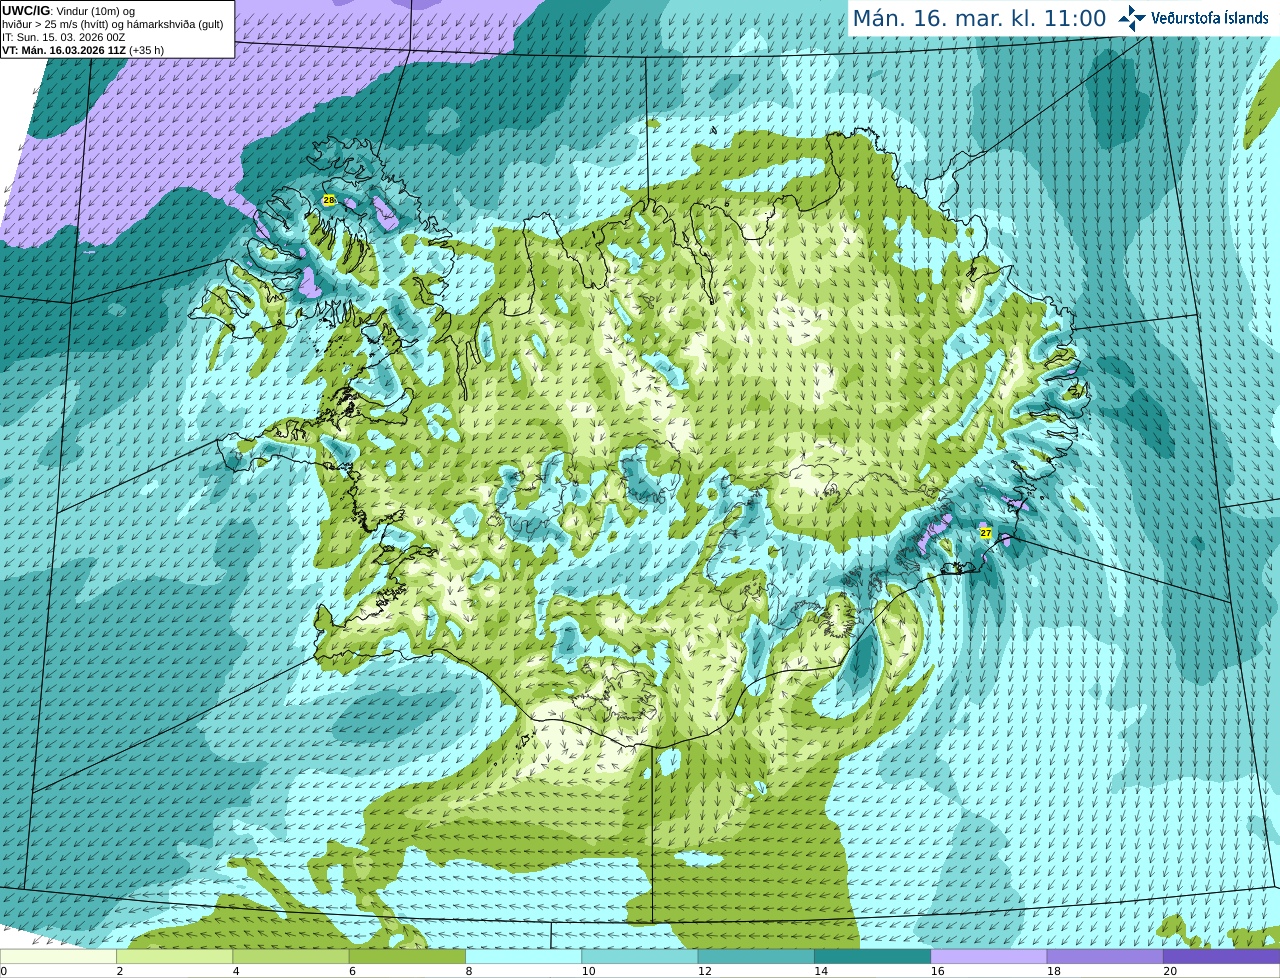Screen dimensions: 1280x978
Task: Click the yellow gust marker labeled 27
Action: click(986, 533)
